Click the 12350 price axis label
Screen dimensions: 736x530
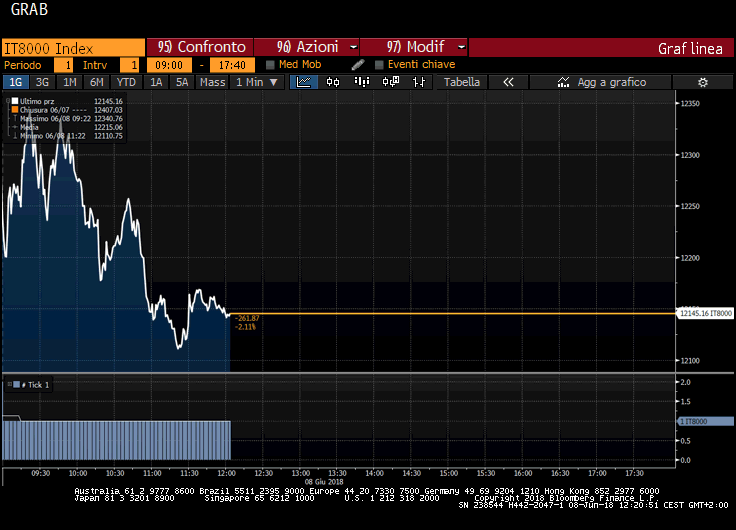coord(690,104)
